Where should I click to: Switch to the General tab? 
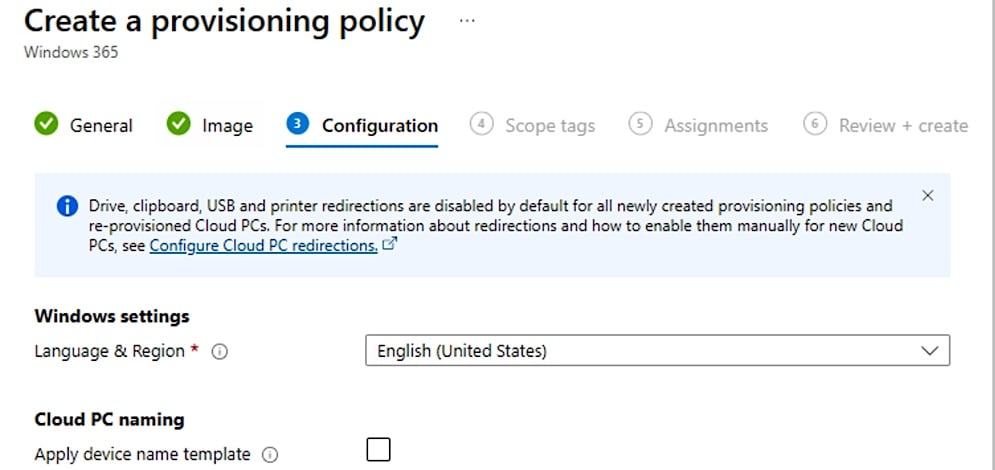point(100,125)
